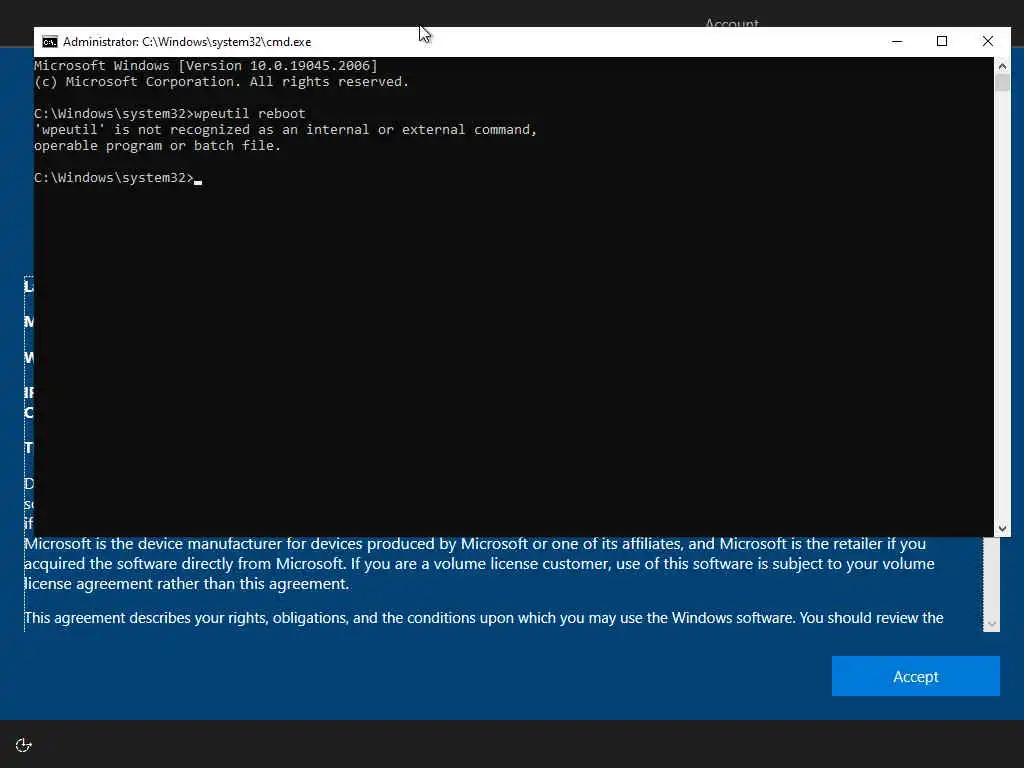Click the license agreement scrollbar down arrow
Viewport: 1024px width, 768px height.
tap(991, 624)
